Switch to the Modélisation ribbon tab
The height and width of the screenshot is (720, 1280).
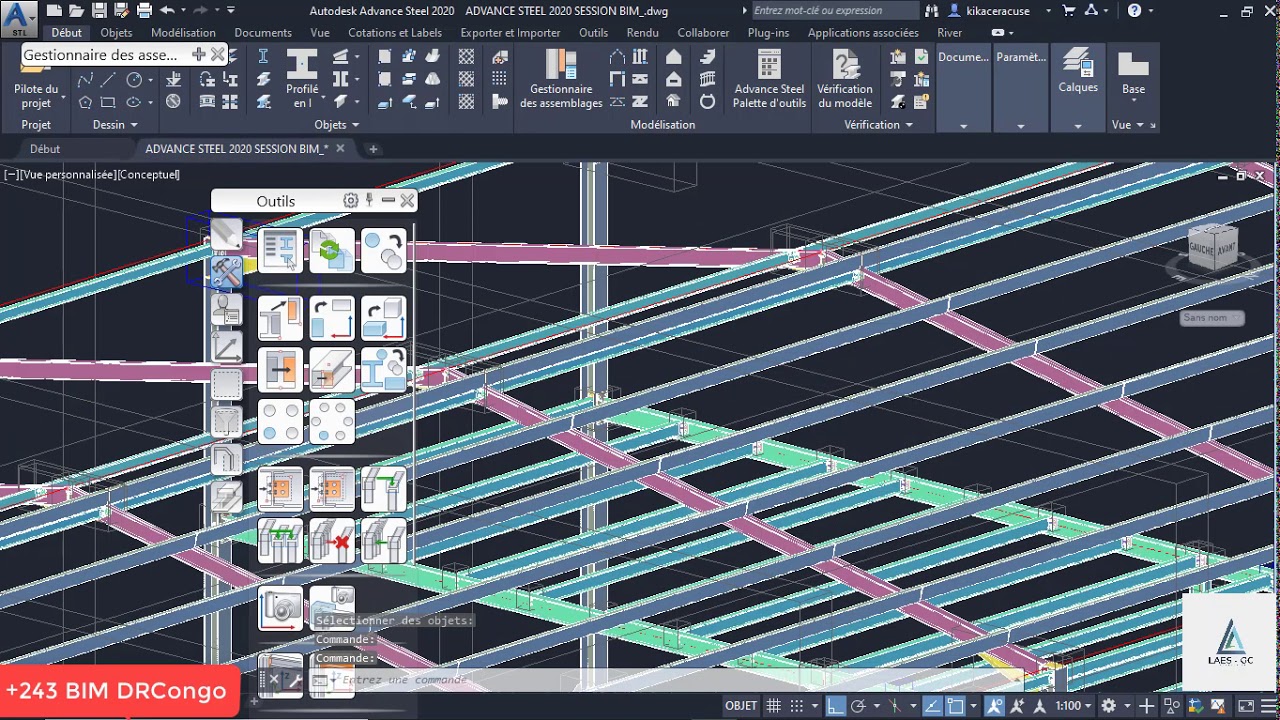183,33
